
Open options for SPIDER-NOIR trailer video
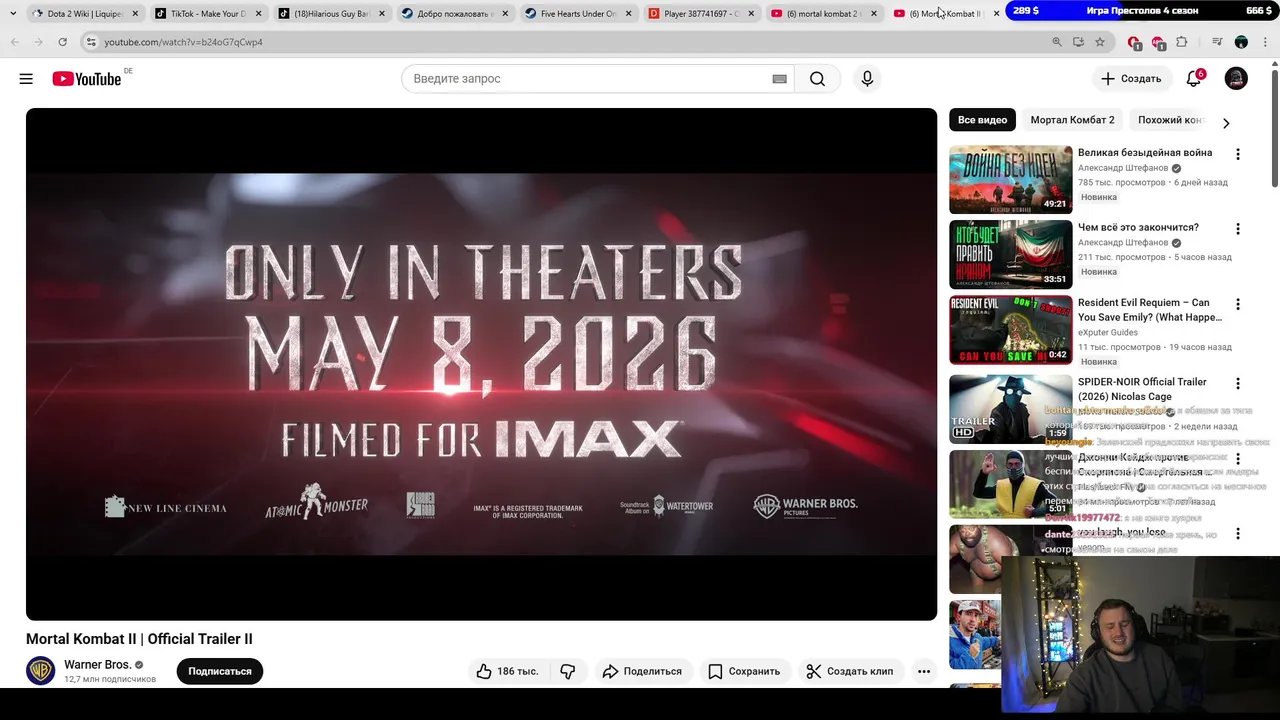point(1238,383)
